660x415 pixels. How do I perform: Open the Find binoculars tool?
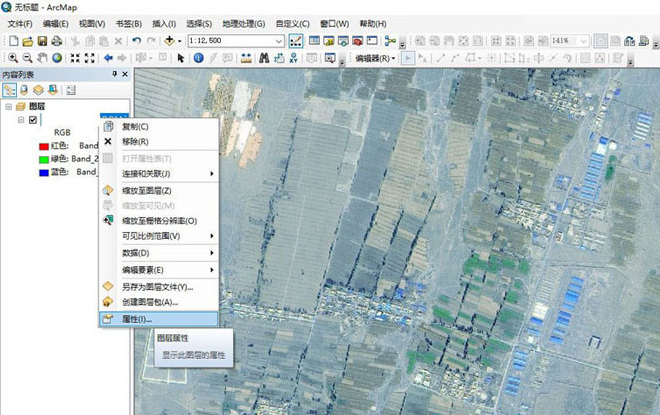(264, 58)
